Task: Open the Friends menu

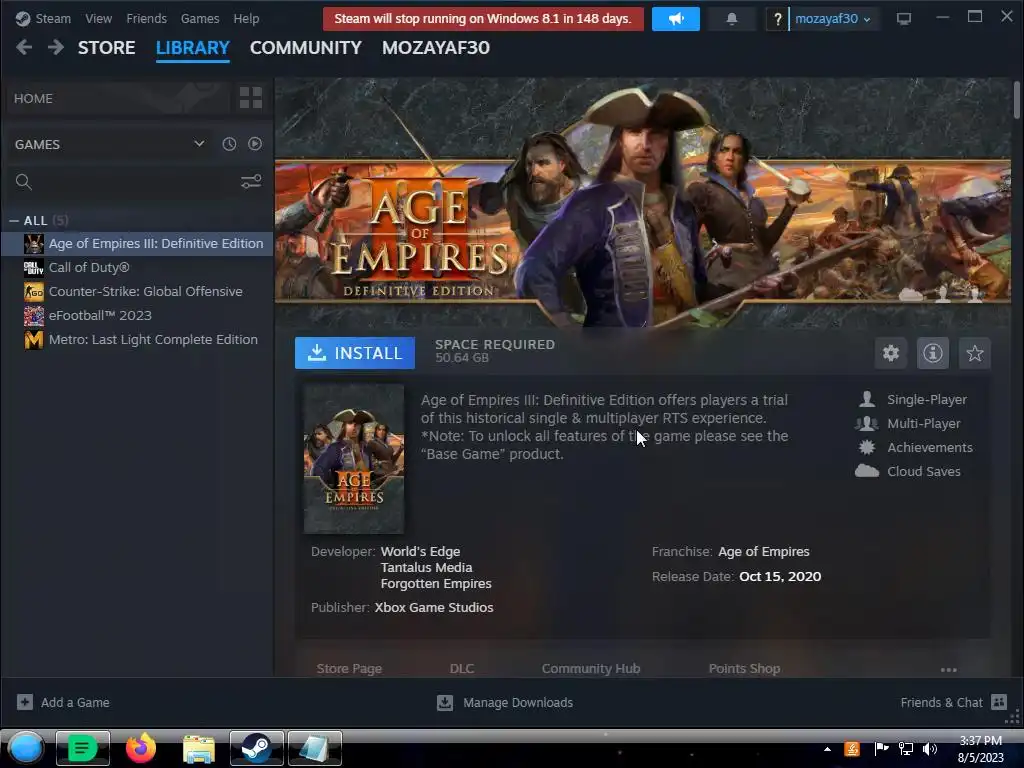Action: 146,18
